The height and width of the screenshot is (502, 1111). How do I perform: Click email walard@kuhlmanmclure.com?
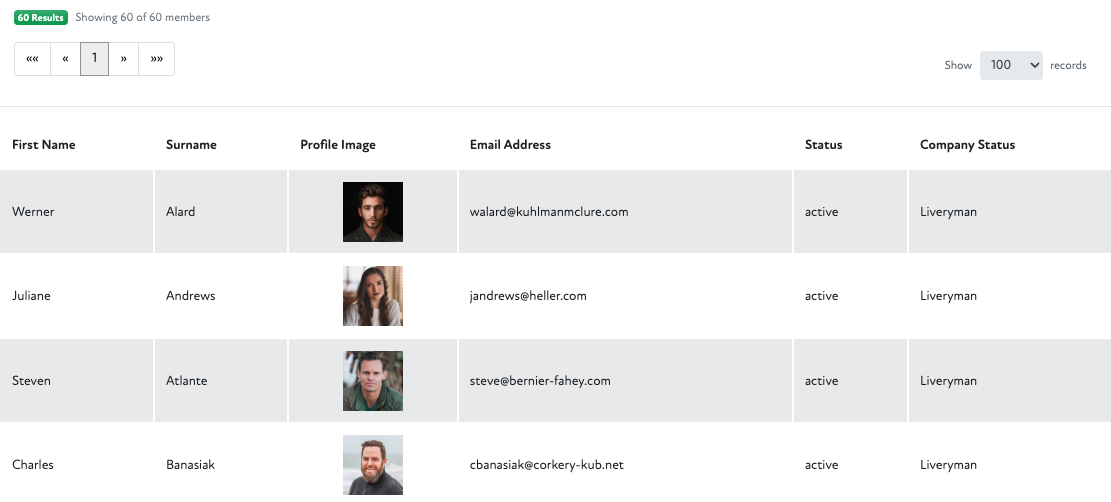[549, 212]
